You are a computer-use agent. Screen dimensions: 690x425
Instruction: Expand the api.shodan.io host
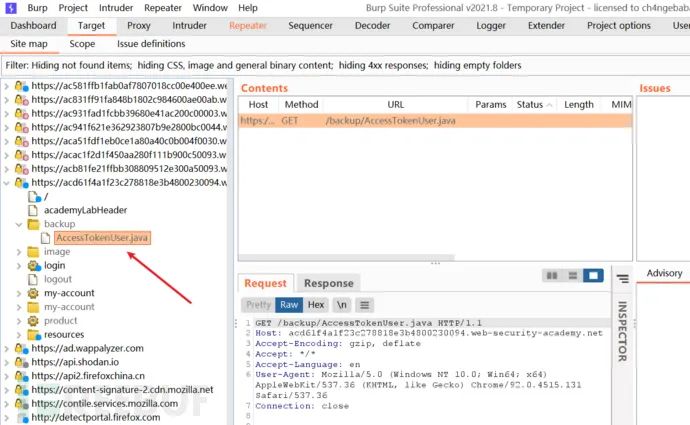tap(7, 363)
